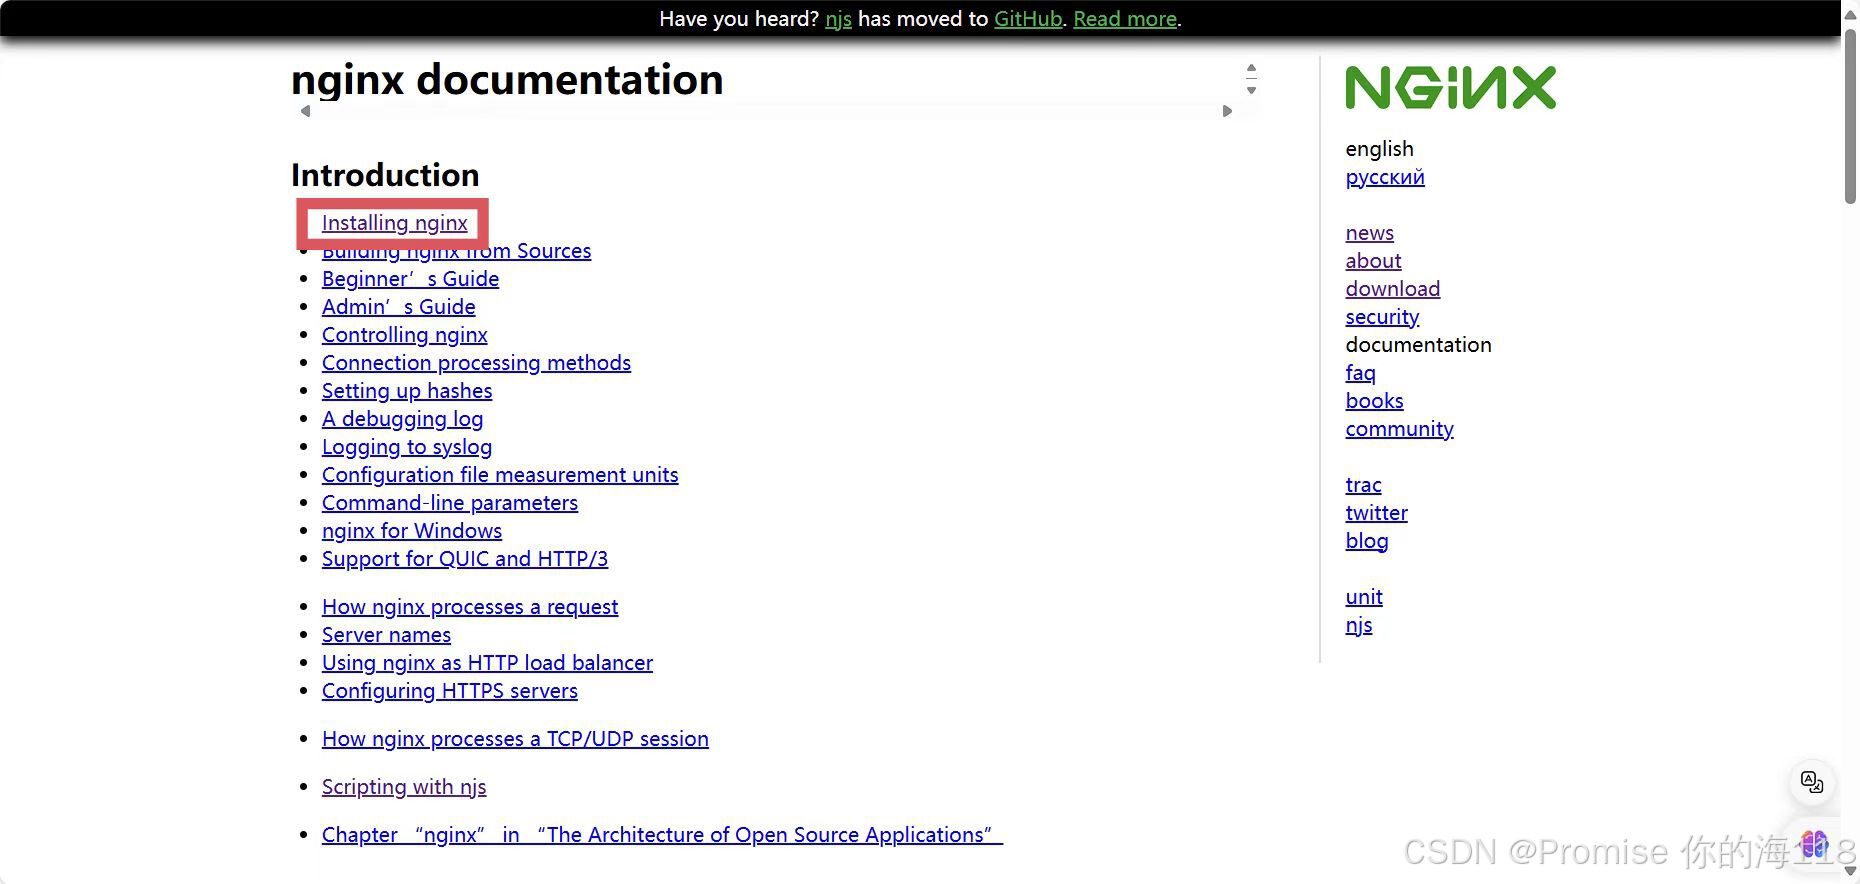The height and width of the screenshot is (884, 1860).
Task: Click GitHub link in top banner
Action: click(1028, 19)
